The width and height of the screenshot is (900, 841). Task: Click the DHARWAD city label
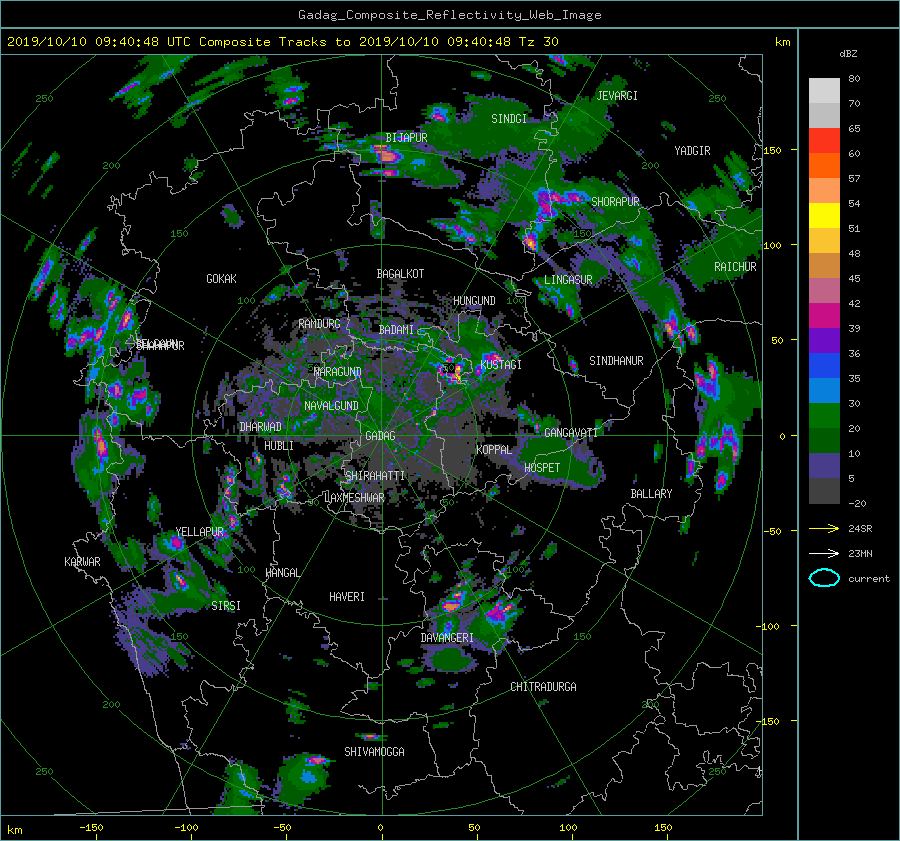260,427
